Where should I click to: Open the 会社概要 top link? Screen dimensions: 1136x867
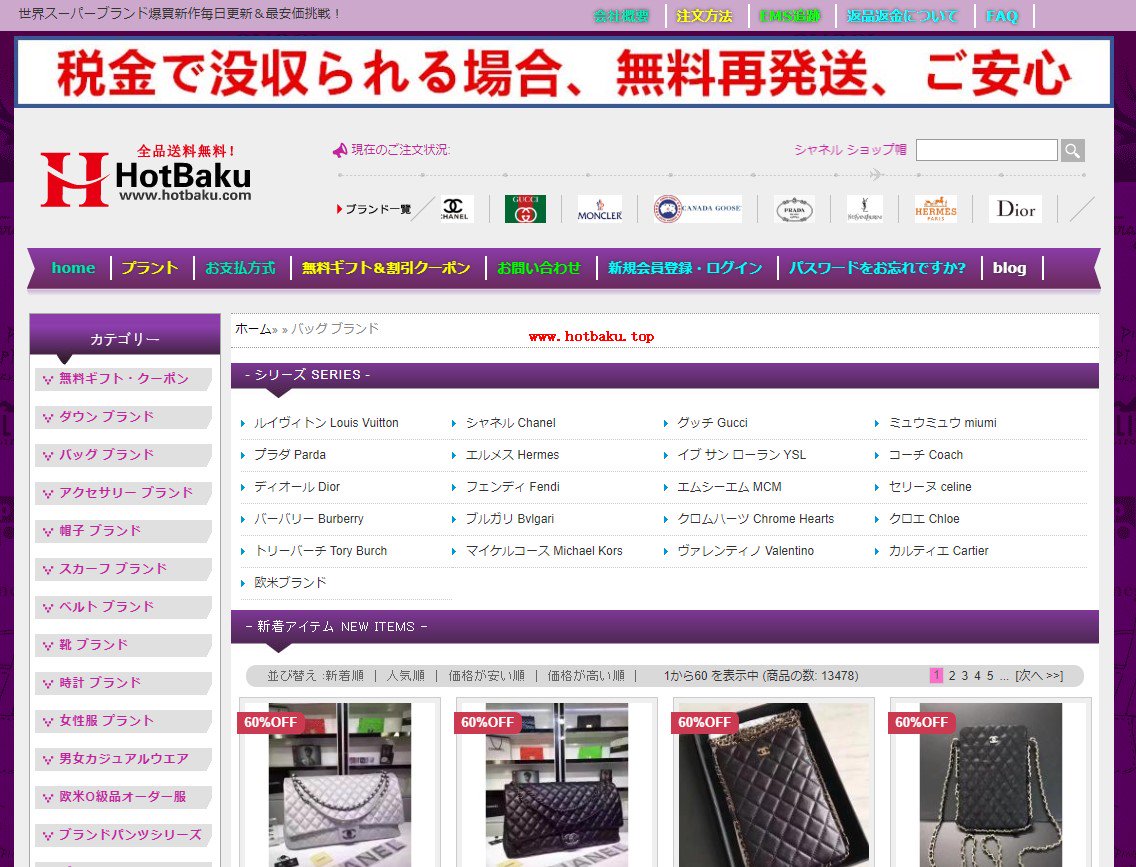pos(621,16)
